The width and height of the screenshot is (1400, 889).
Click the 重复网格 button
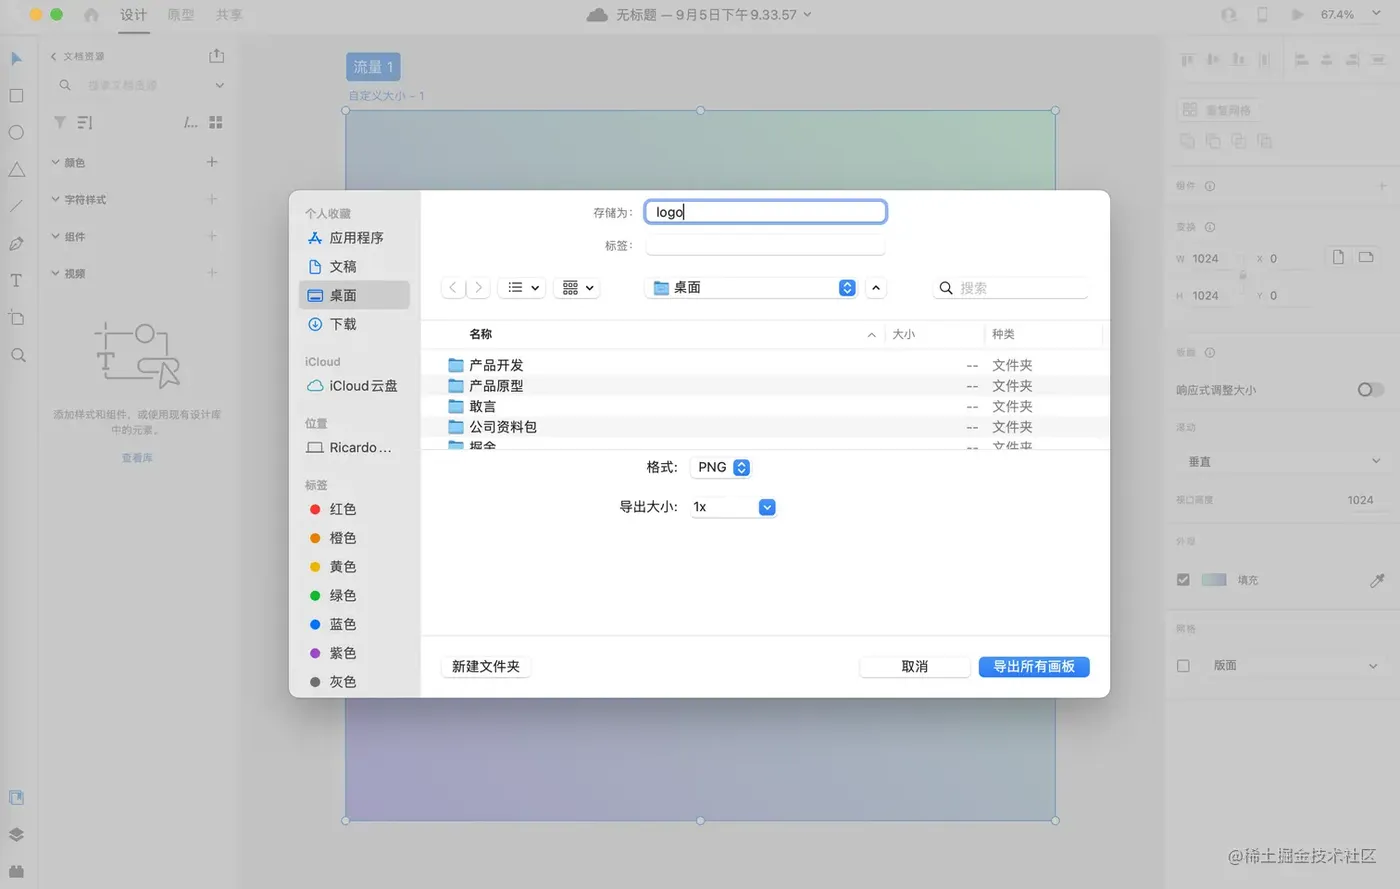click(x=1218, y=110)
